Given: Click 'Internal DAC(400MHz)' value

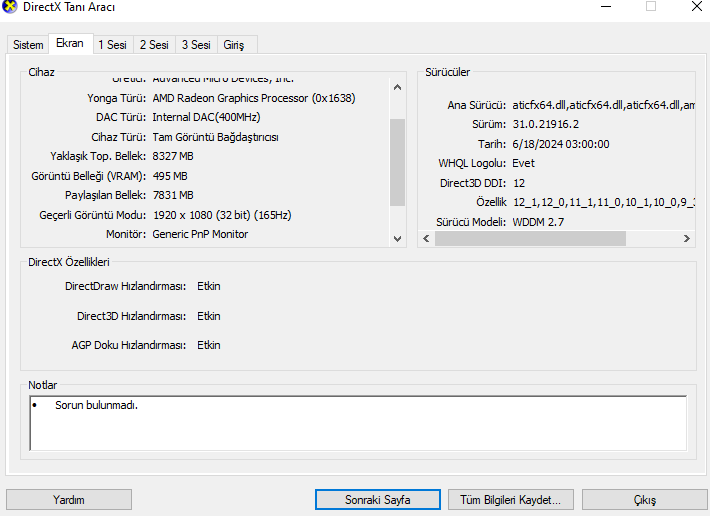Looking at the screenshot, I should (x=206, y=117).
